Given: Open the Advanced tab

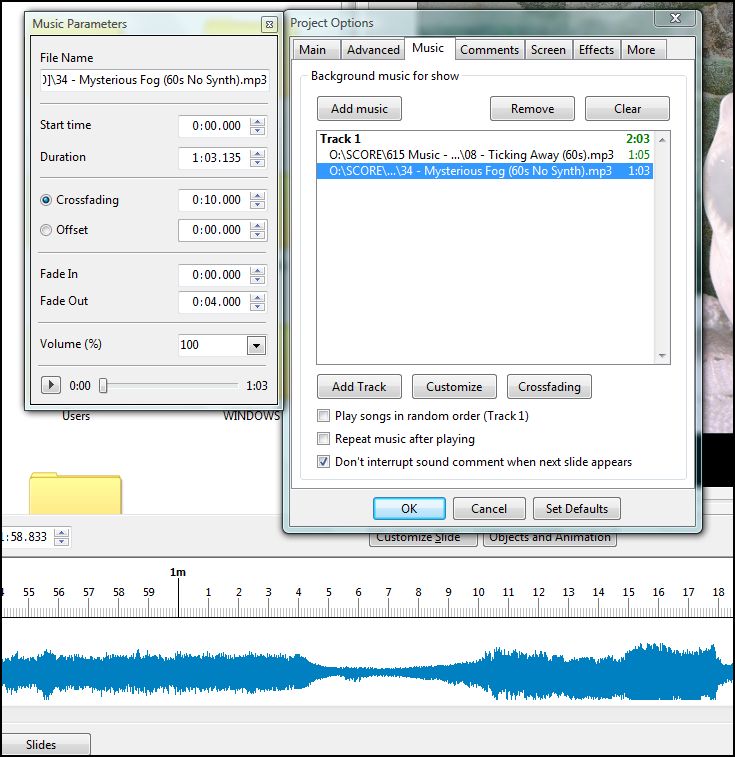Looking at the screenshot, I should [373, 50].
